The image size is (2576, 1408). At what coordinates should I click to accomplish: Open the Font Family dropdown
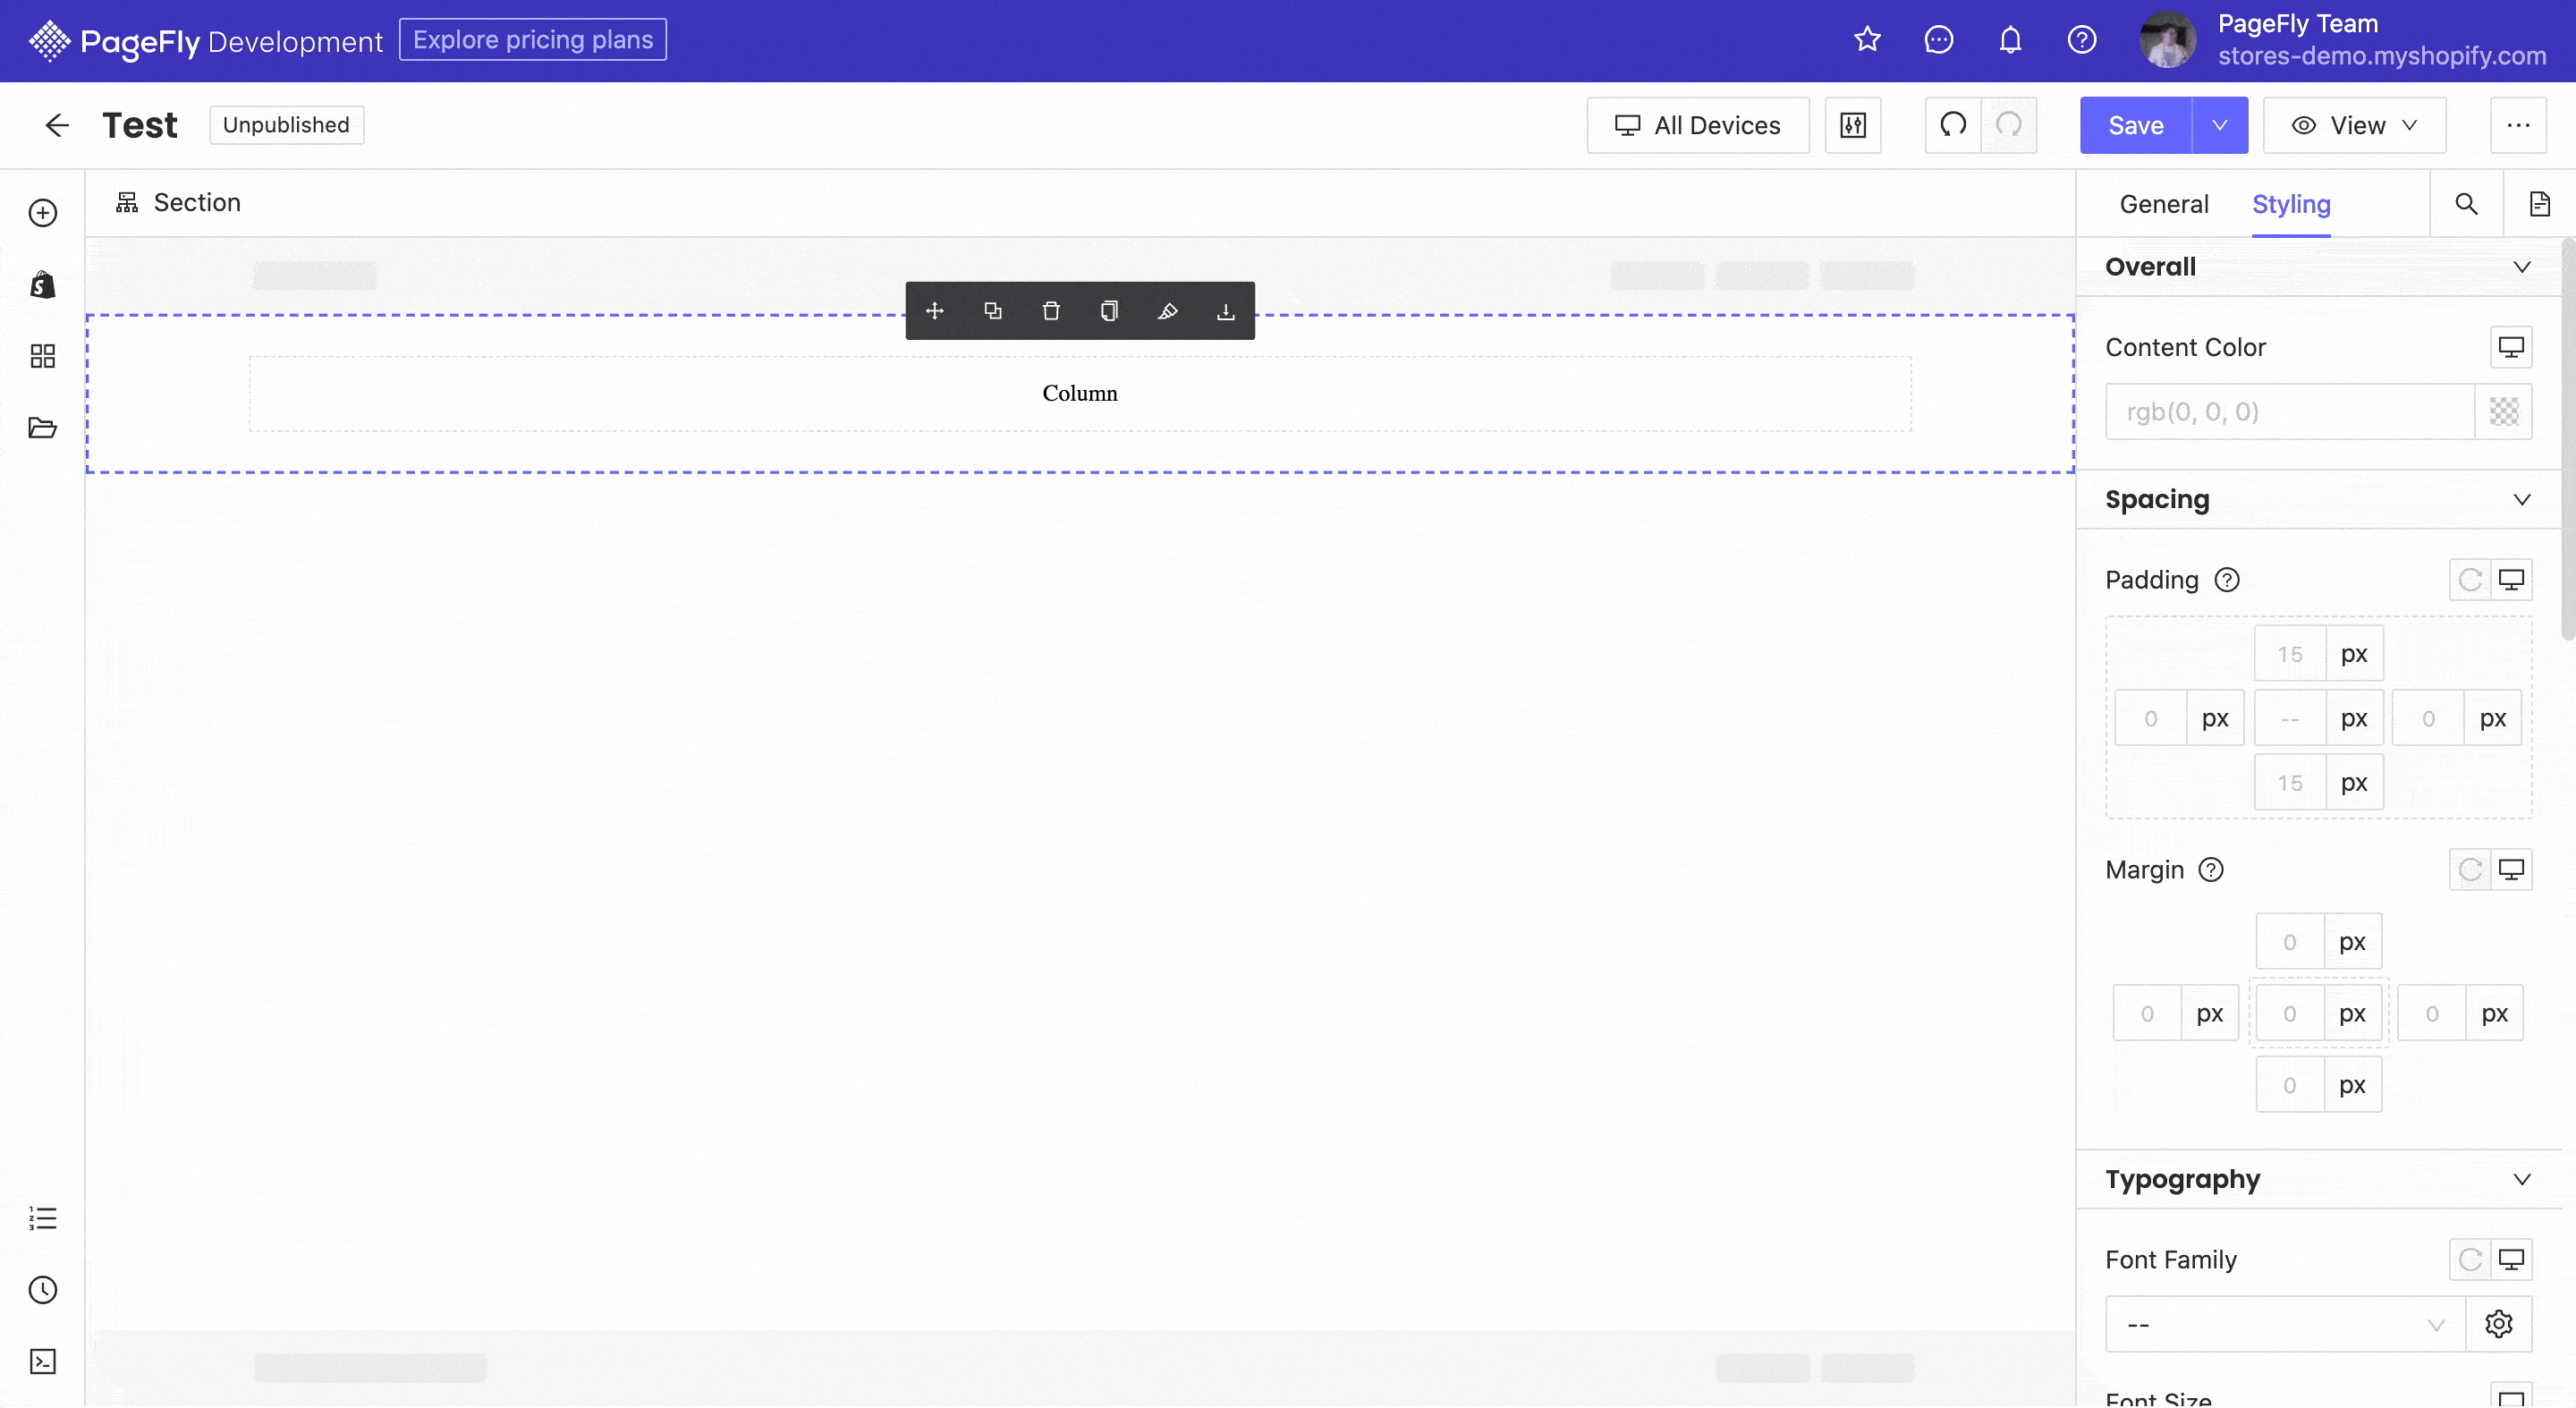2286,1324
